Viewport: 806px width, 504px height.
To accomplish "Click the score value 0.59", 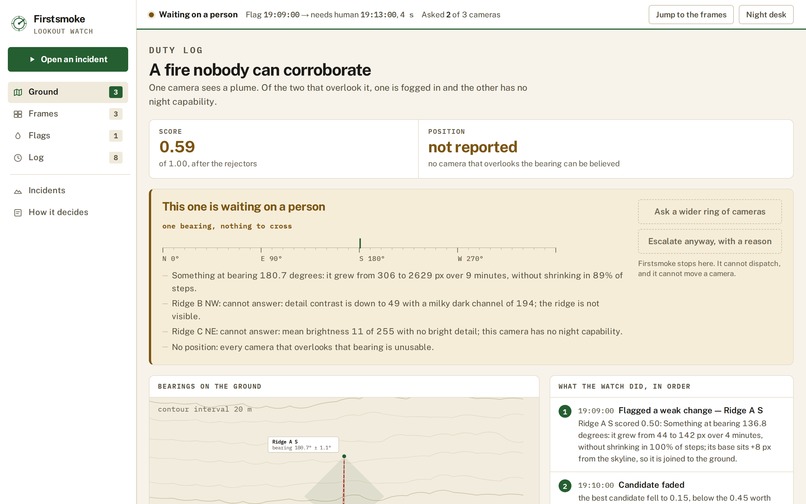I will (177, 147).
